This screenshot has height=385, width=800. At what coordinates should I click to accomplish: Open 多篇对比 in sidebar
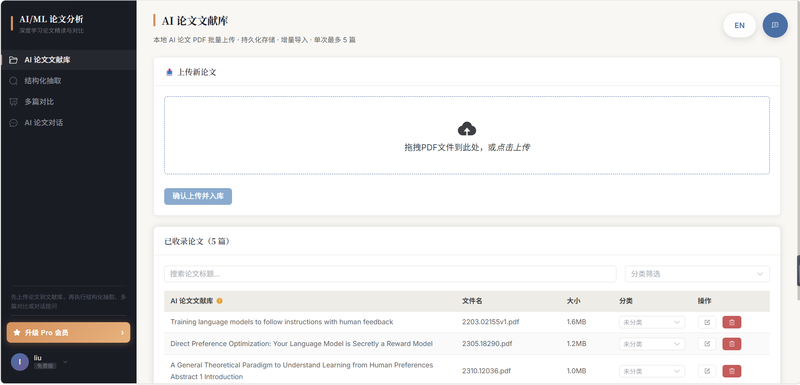(x=68, y=101)
